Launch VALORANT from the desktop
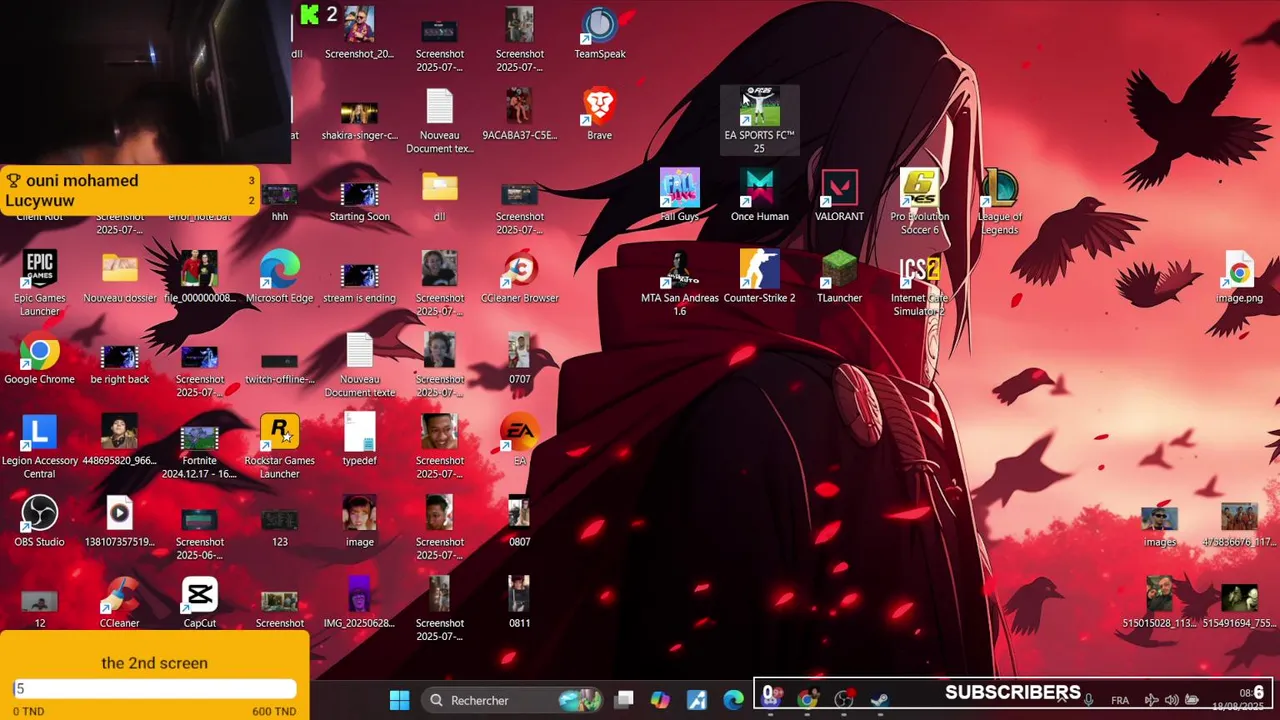The height and width of the screenshot is (720, 1280). (x=839, y=196)
